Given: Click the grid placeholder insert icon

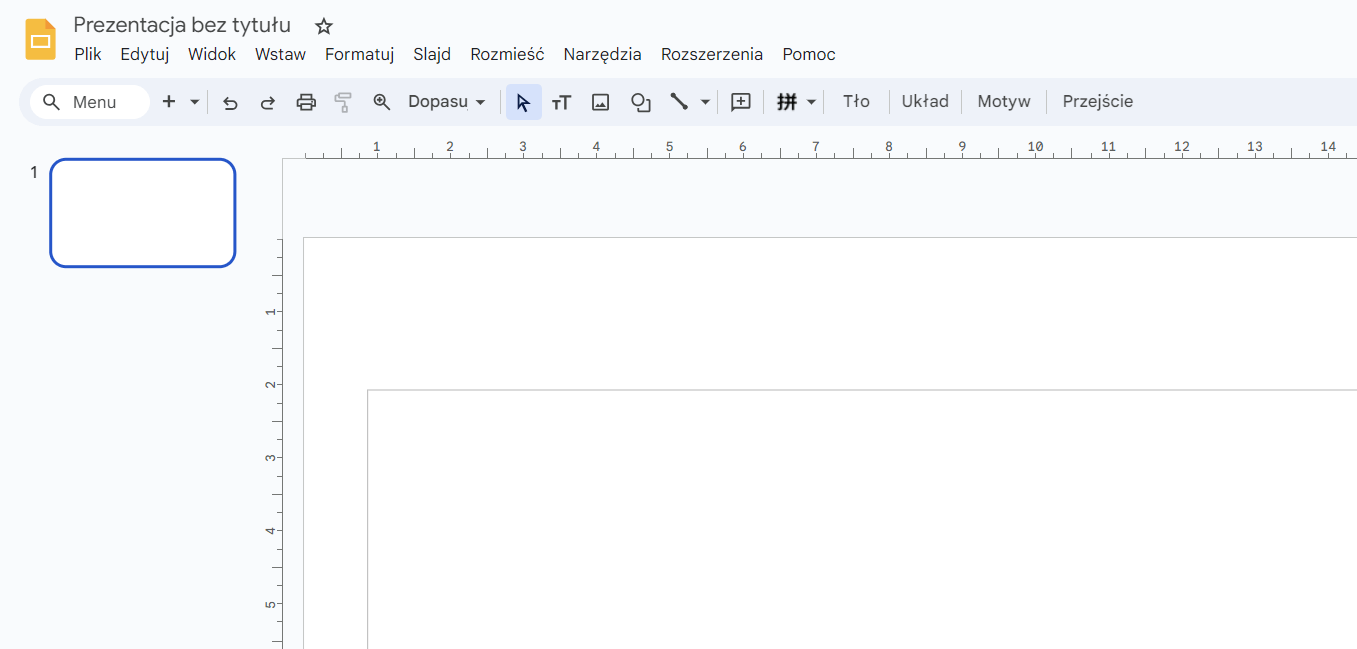Looking at the screenshot, I should [787, 102].
